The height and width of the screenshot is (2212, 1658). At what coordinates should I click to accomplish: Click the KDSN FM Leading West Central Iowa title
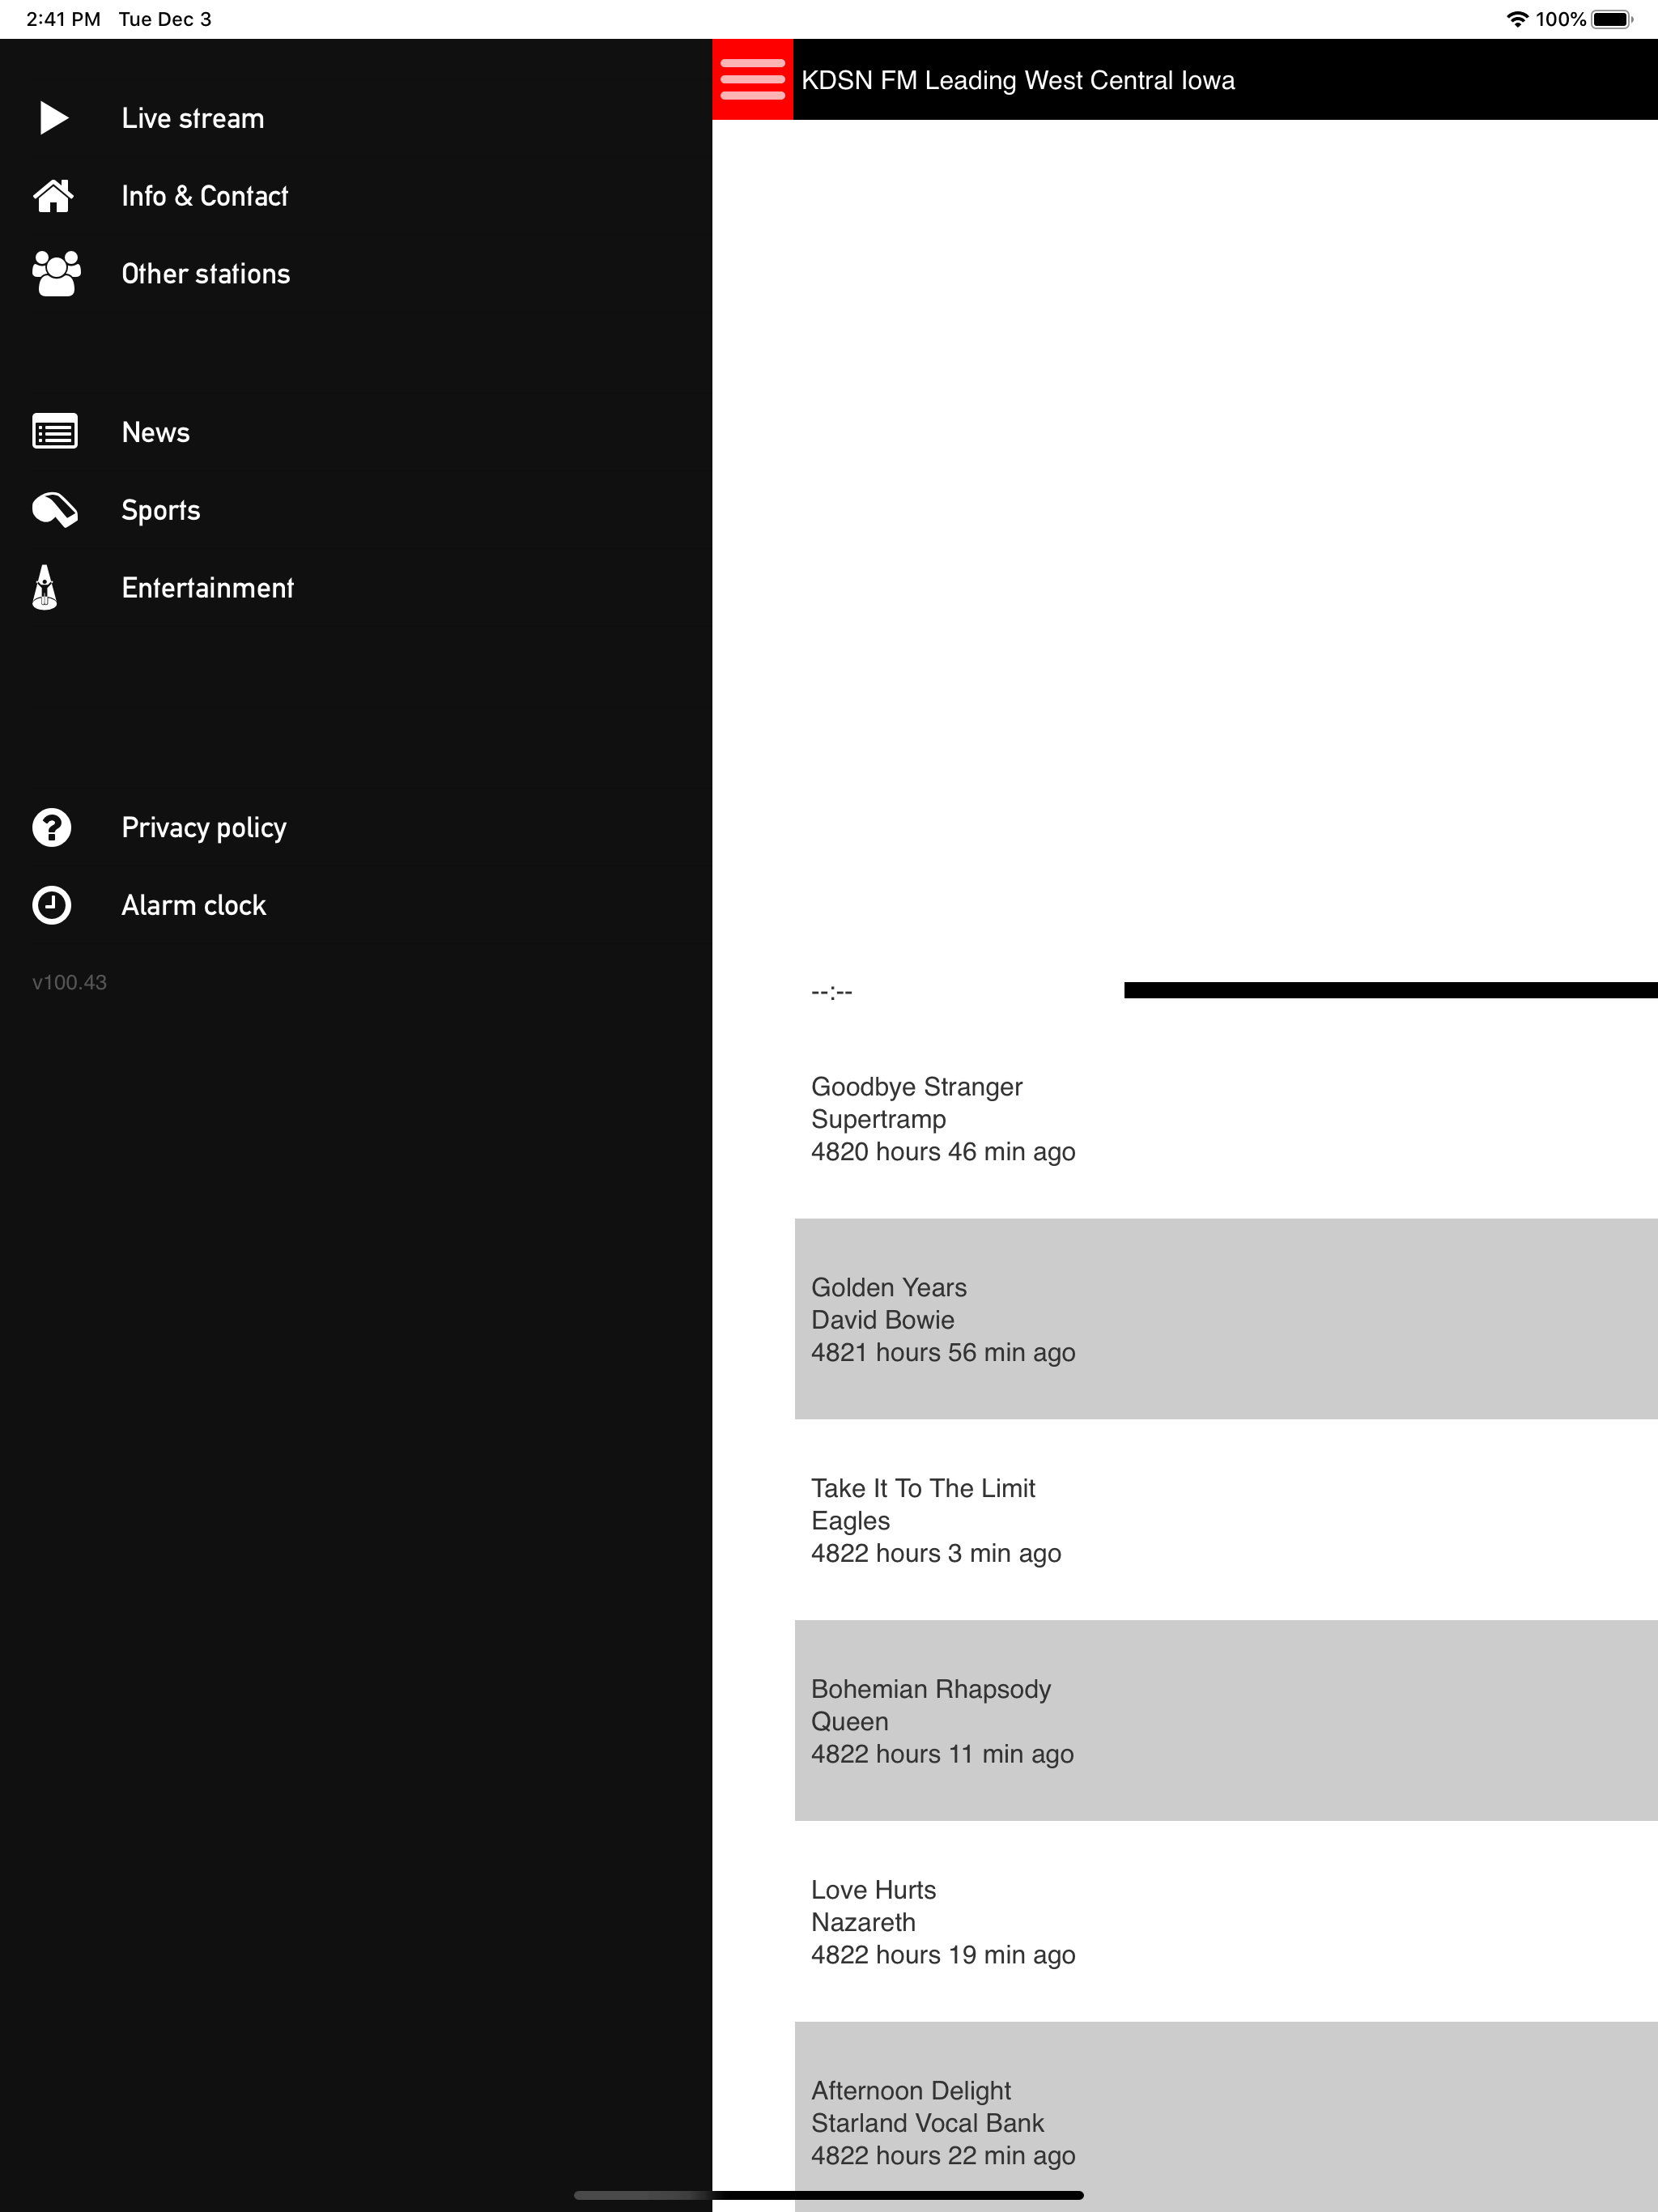[1018, 80]
